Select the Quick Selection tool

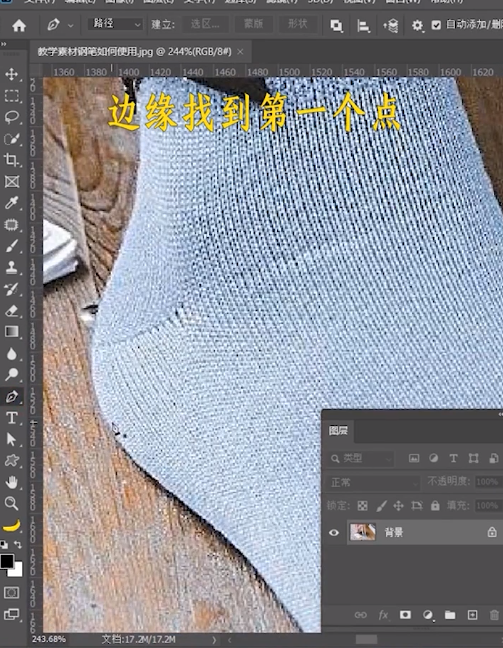point(12,139)
